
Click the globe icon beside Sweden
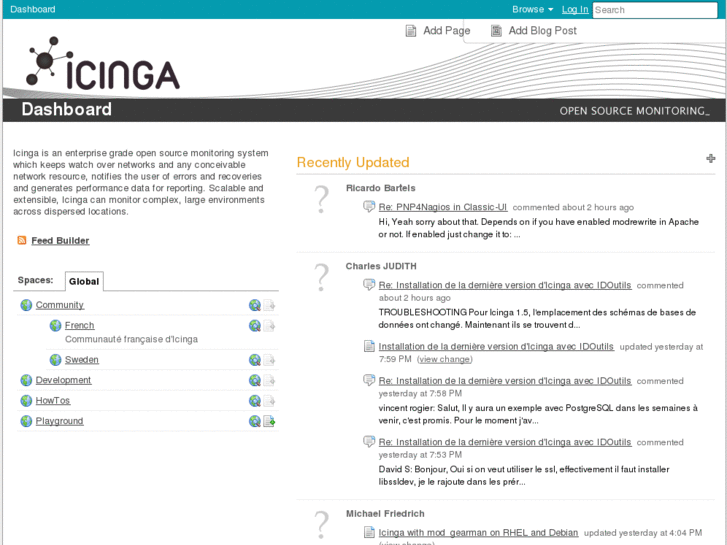55,359
